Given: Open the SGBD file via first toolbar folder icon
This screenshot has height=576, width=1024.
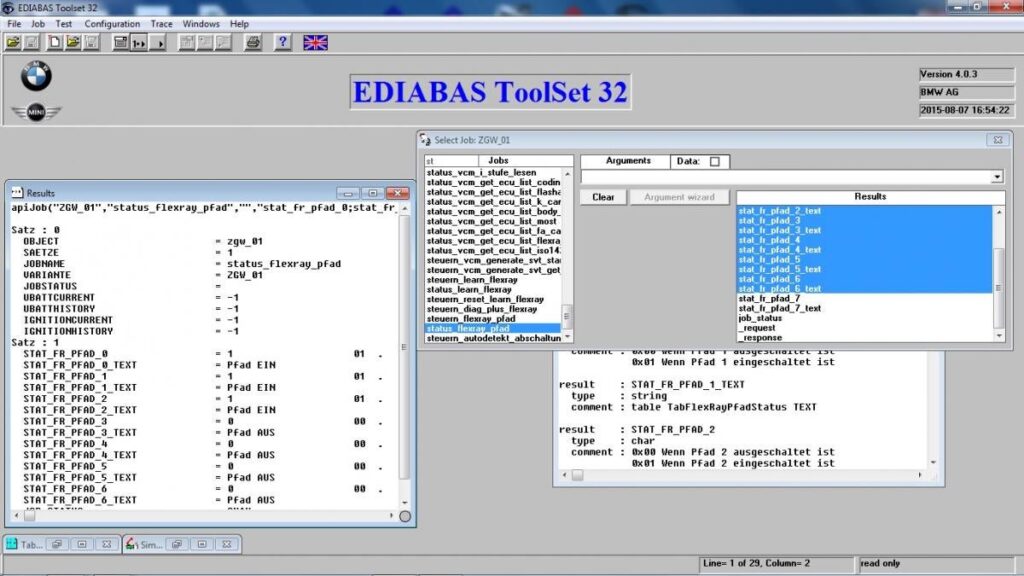Looking at the screenshot, I should click(13, 43).
